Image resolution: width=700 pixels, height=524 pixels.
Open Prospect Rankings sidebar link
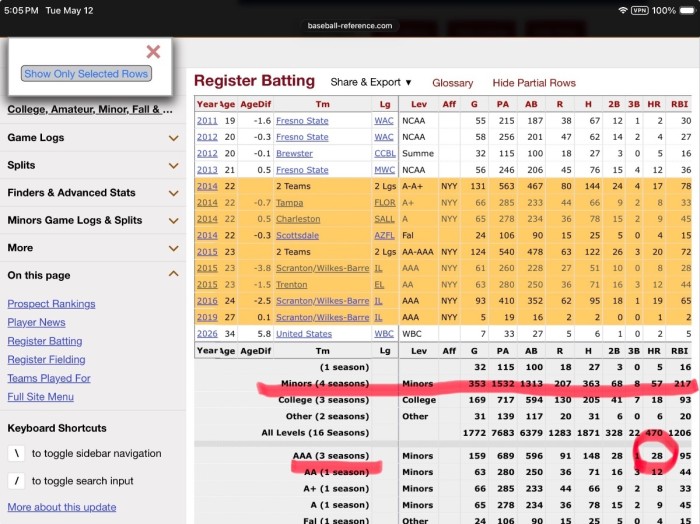pyautogui.click(x=51, y=304)
